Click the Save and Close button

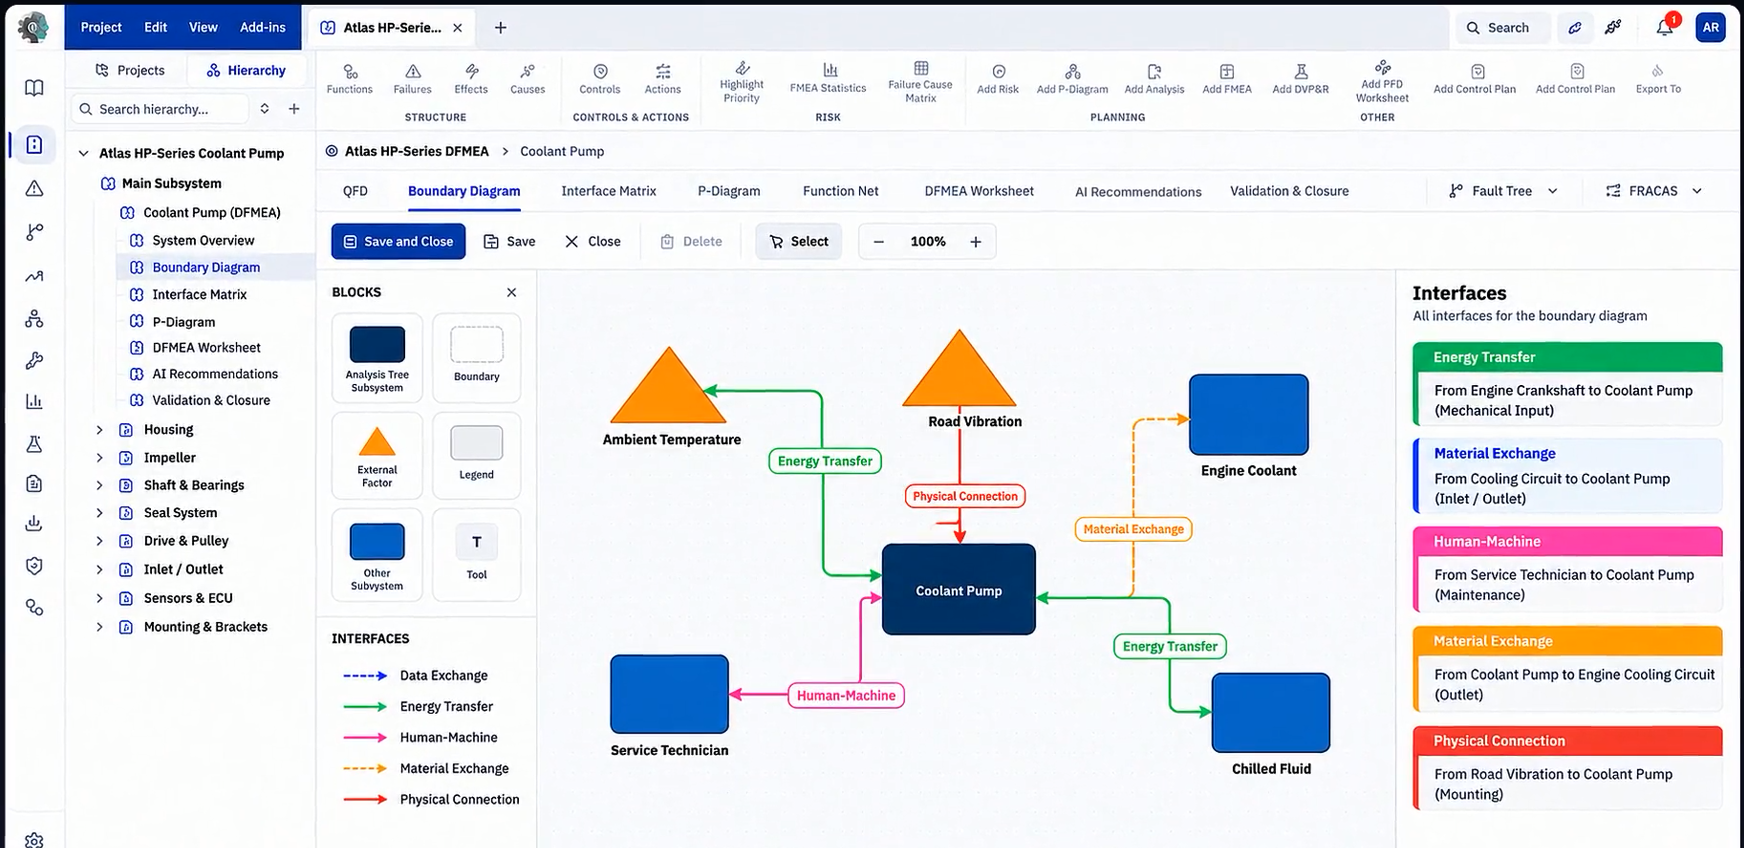pos(398,241)
